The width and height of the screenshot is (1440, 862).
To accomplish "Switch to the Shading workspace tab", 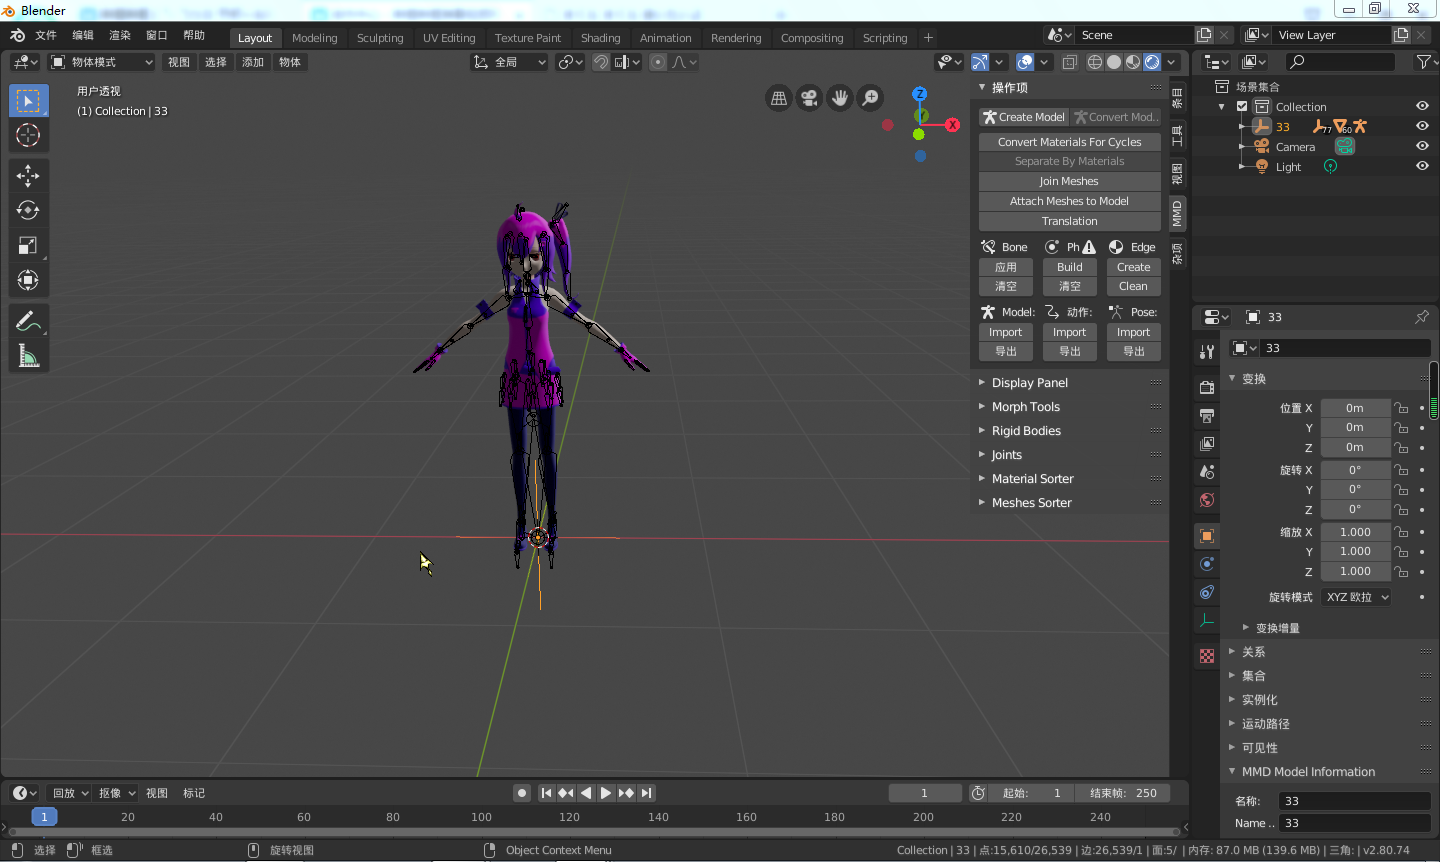I will tap(601, 38).
